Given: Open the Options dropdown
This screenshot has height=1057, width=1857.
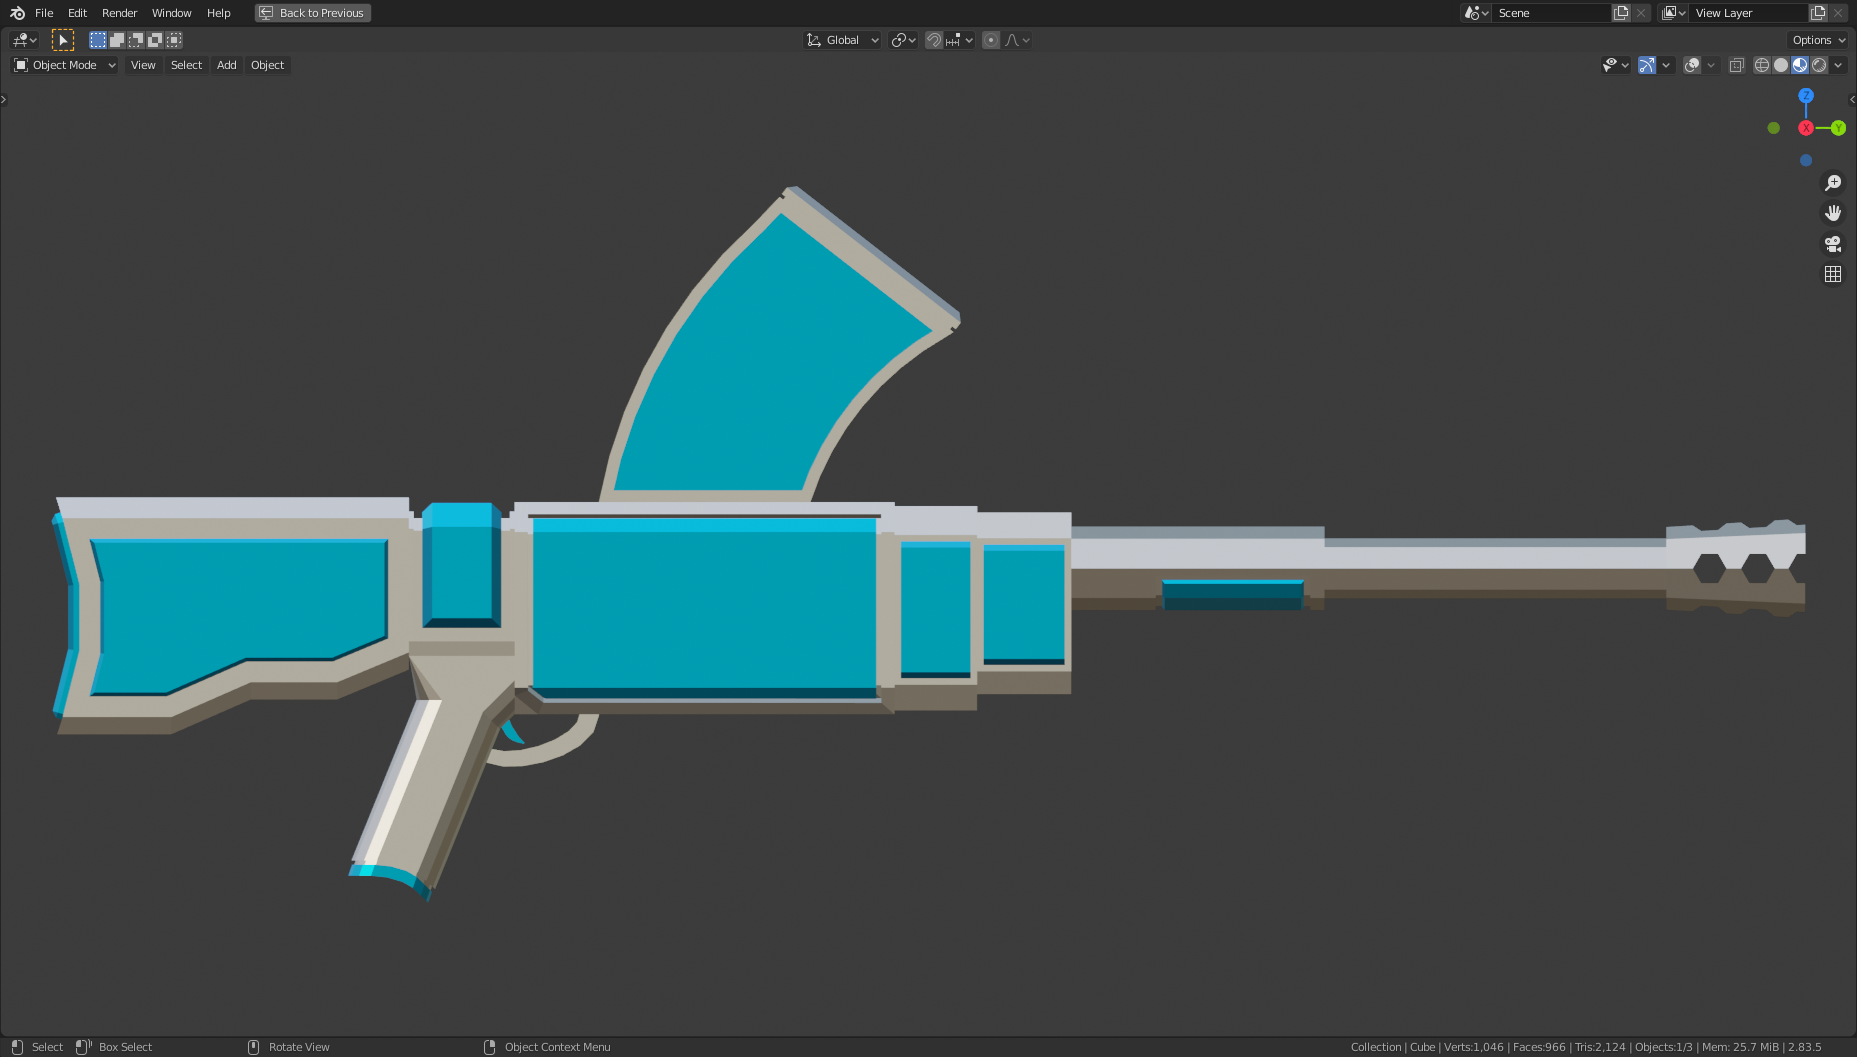Looking at the screenshot, I should [x=1816, y=40].
